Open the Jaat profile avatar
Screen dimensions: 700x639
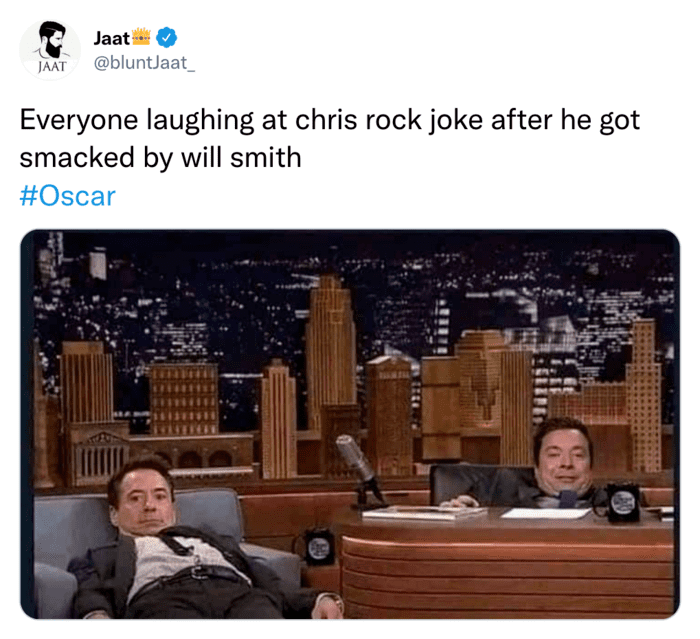coord(50,50)
